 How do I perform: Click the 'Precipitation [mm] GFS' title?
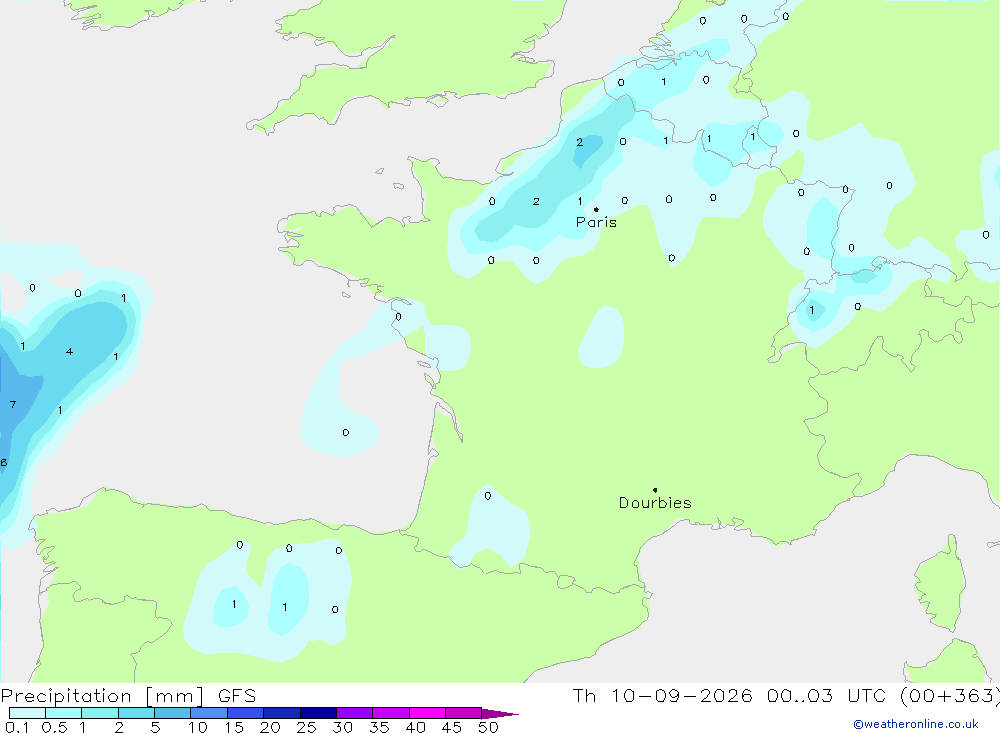click(128, 696)
